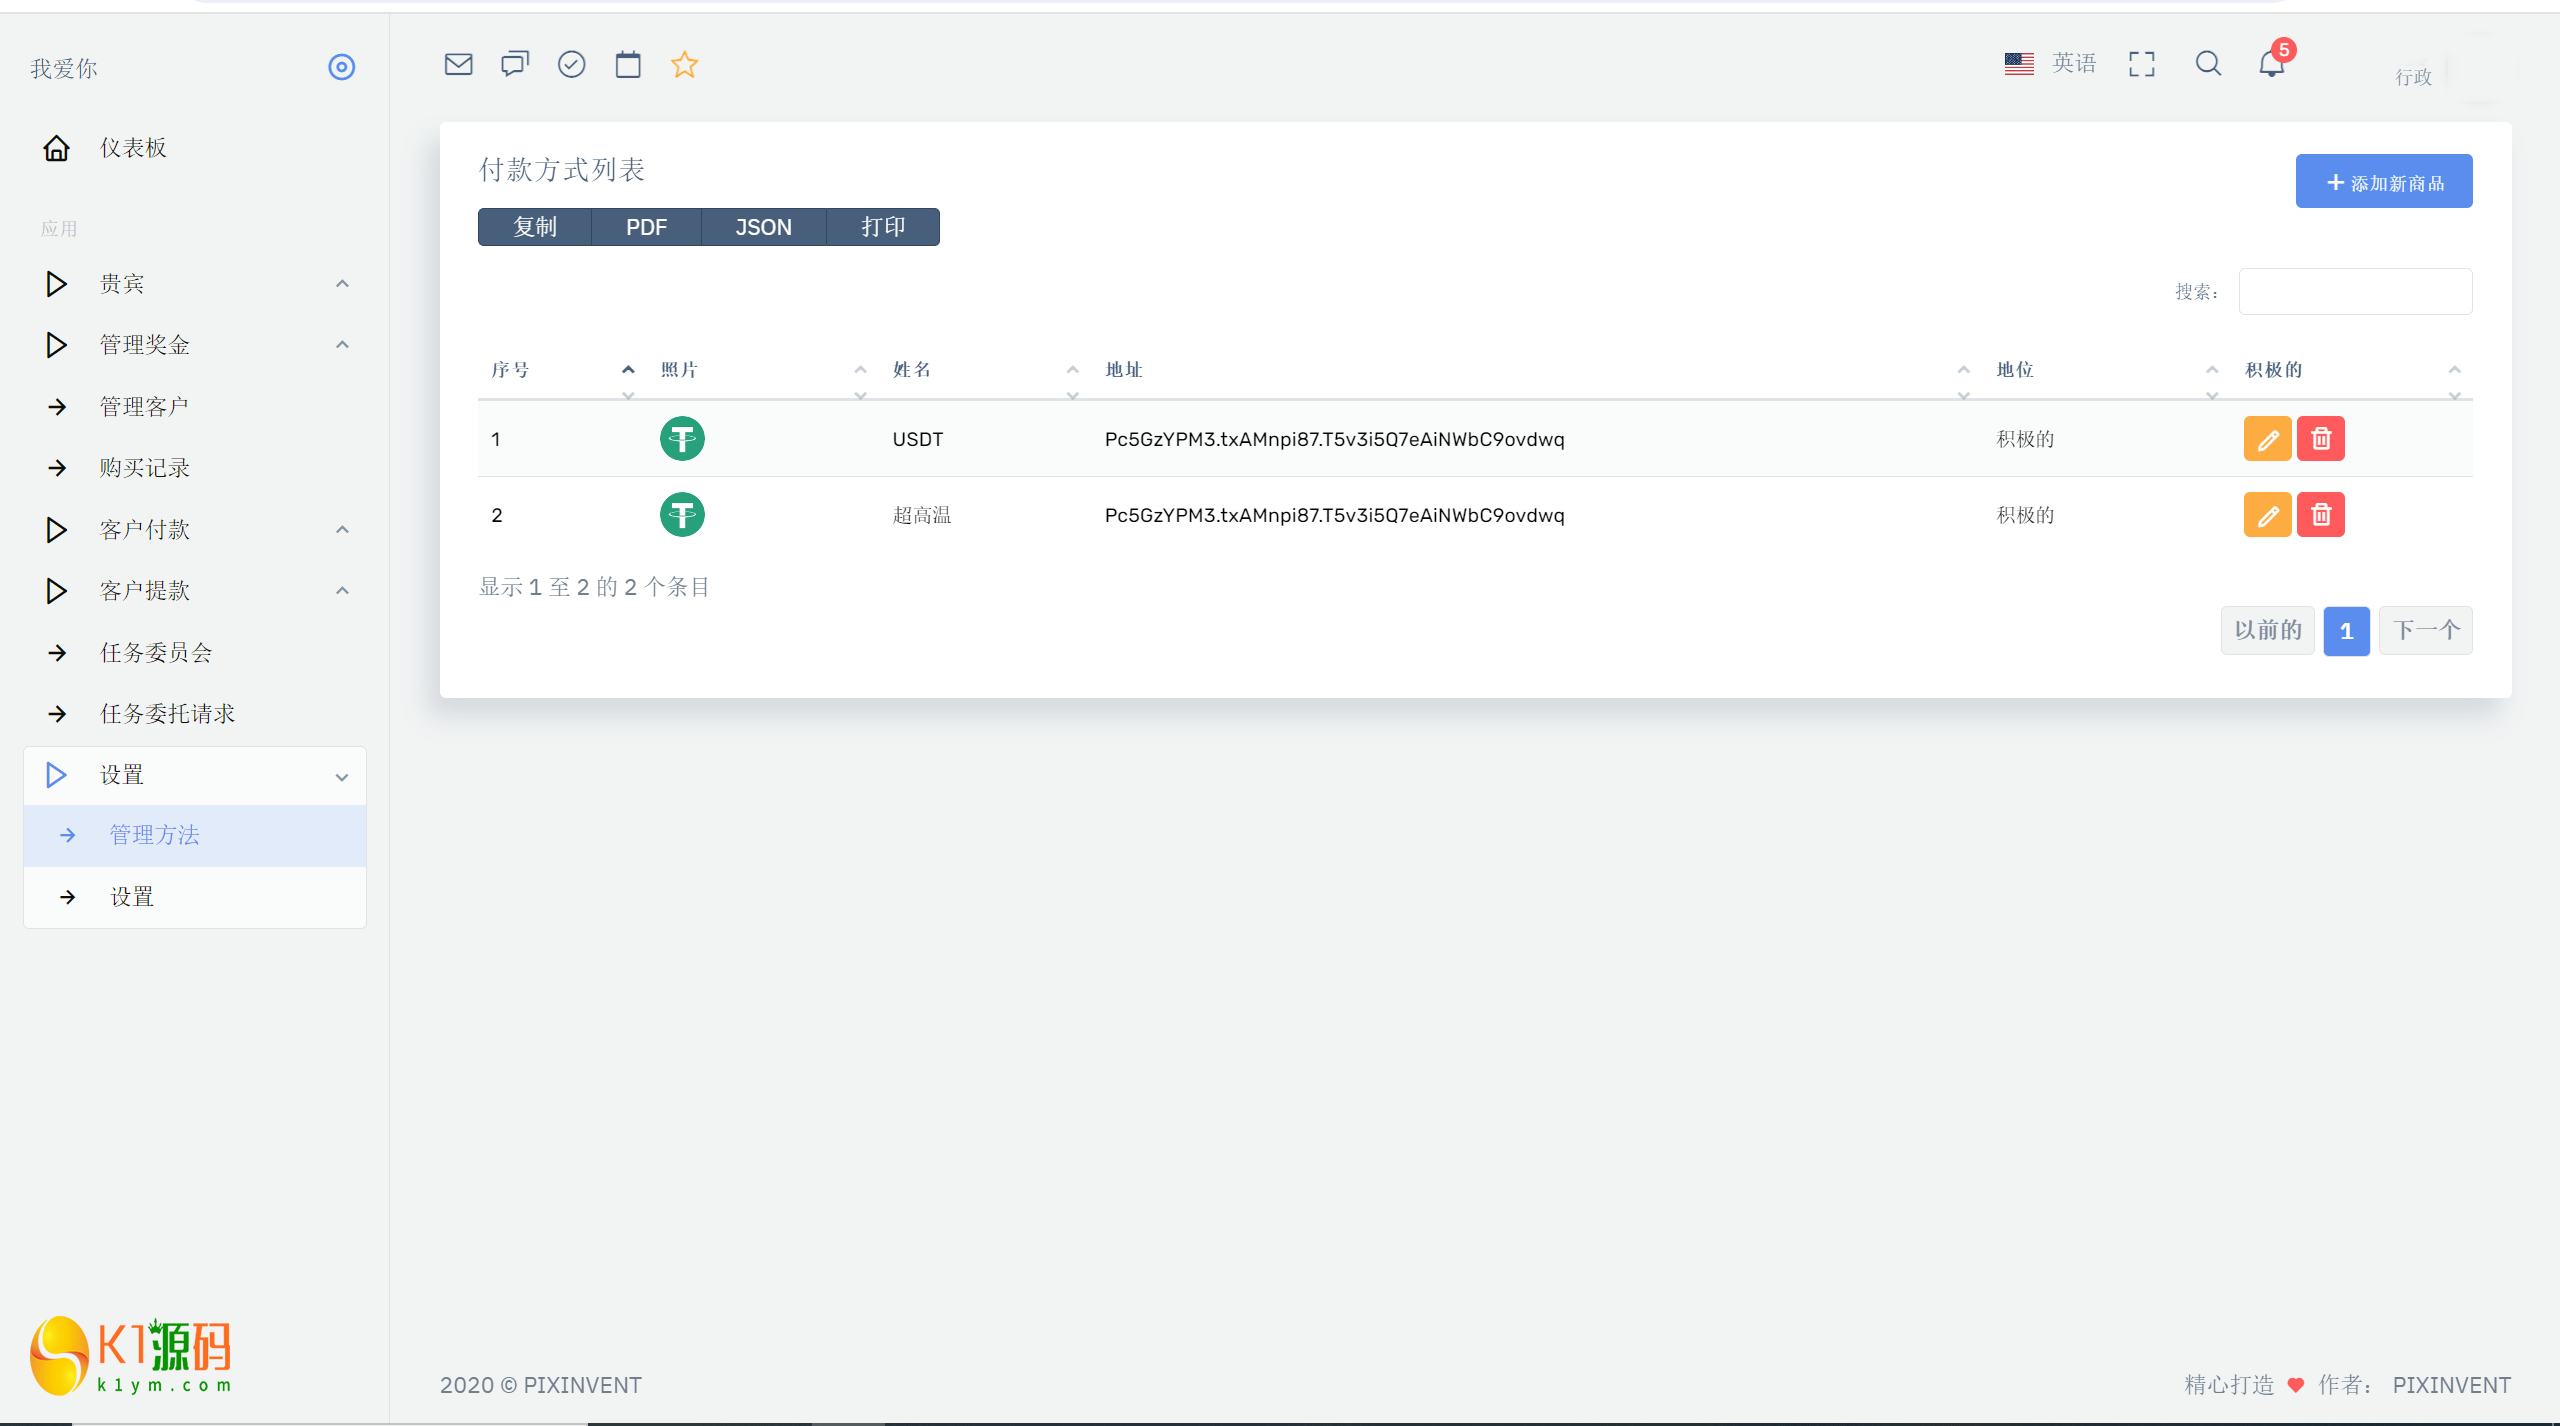
Task: Open the calendar icon in toolbar
Action: tap(628, 64)
